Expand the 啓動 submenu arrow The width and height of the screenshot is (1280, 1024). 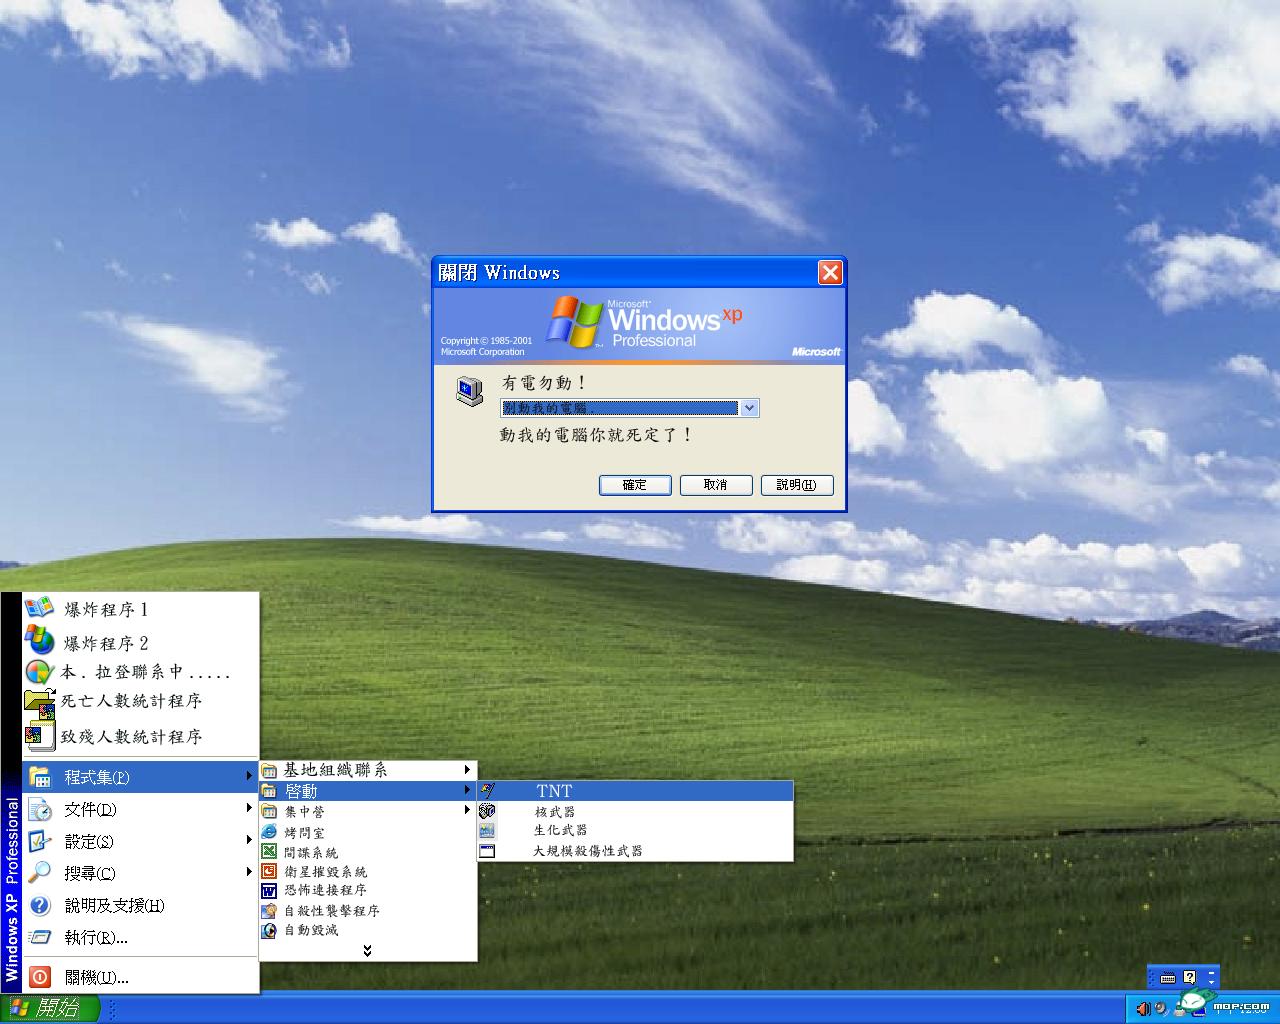click(x=467, y=790)
